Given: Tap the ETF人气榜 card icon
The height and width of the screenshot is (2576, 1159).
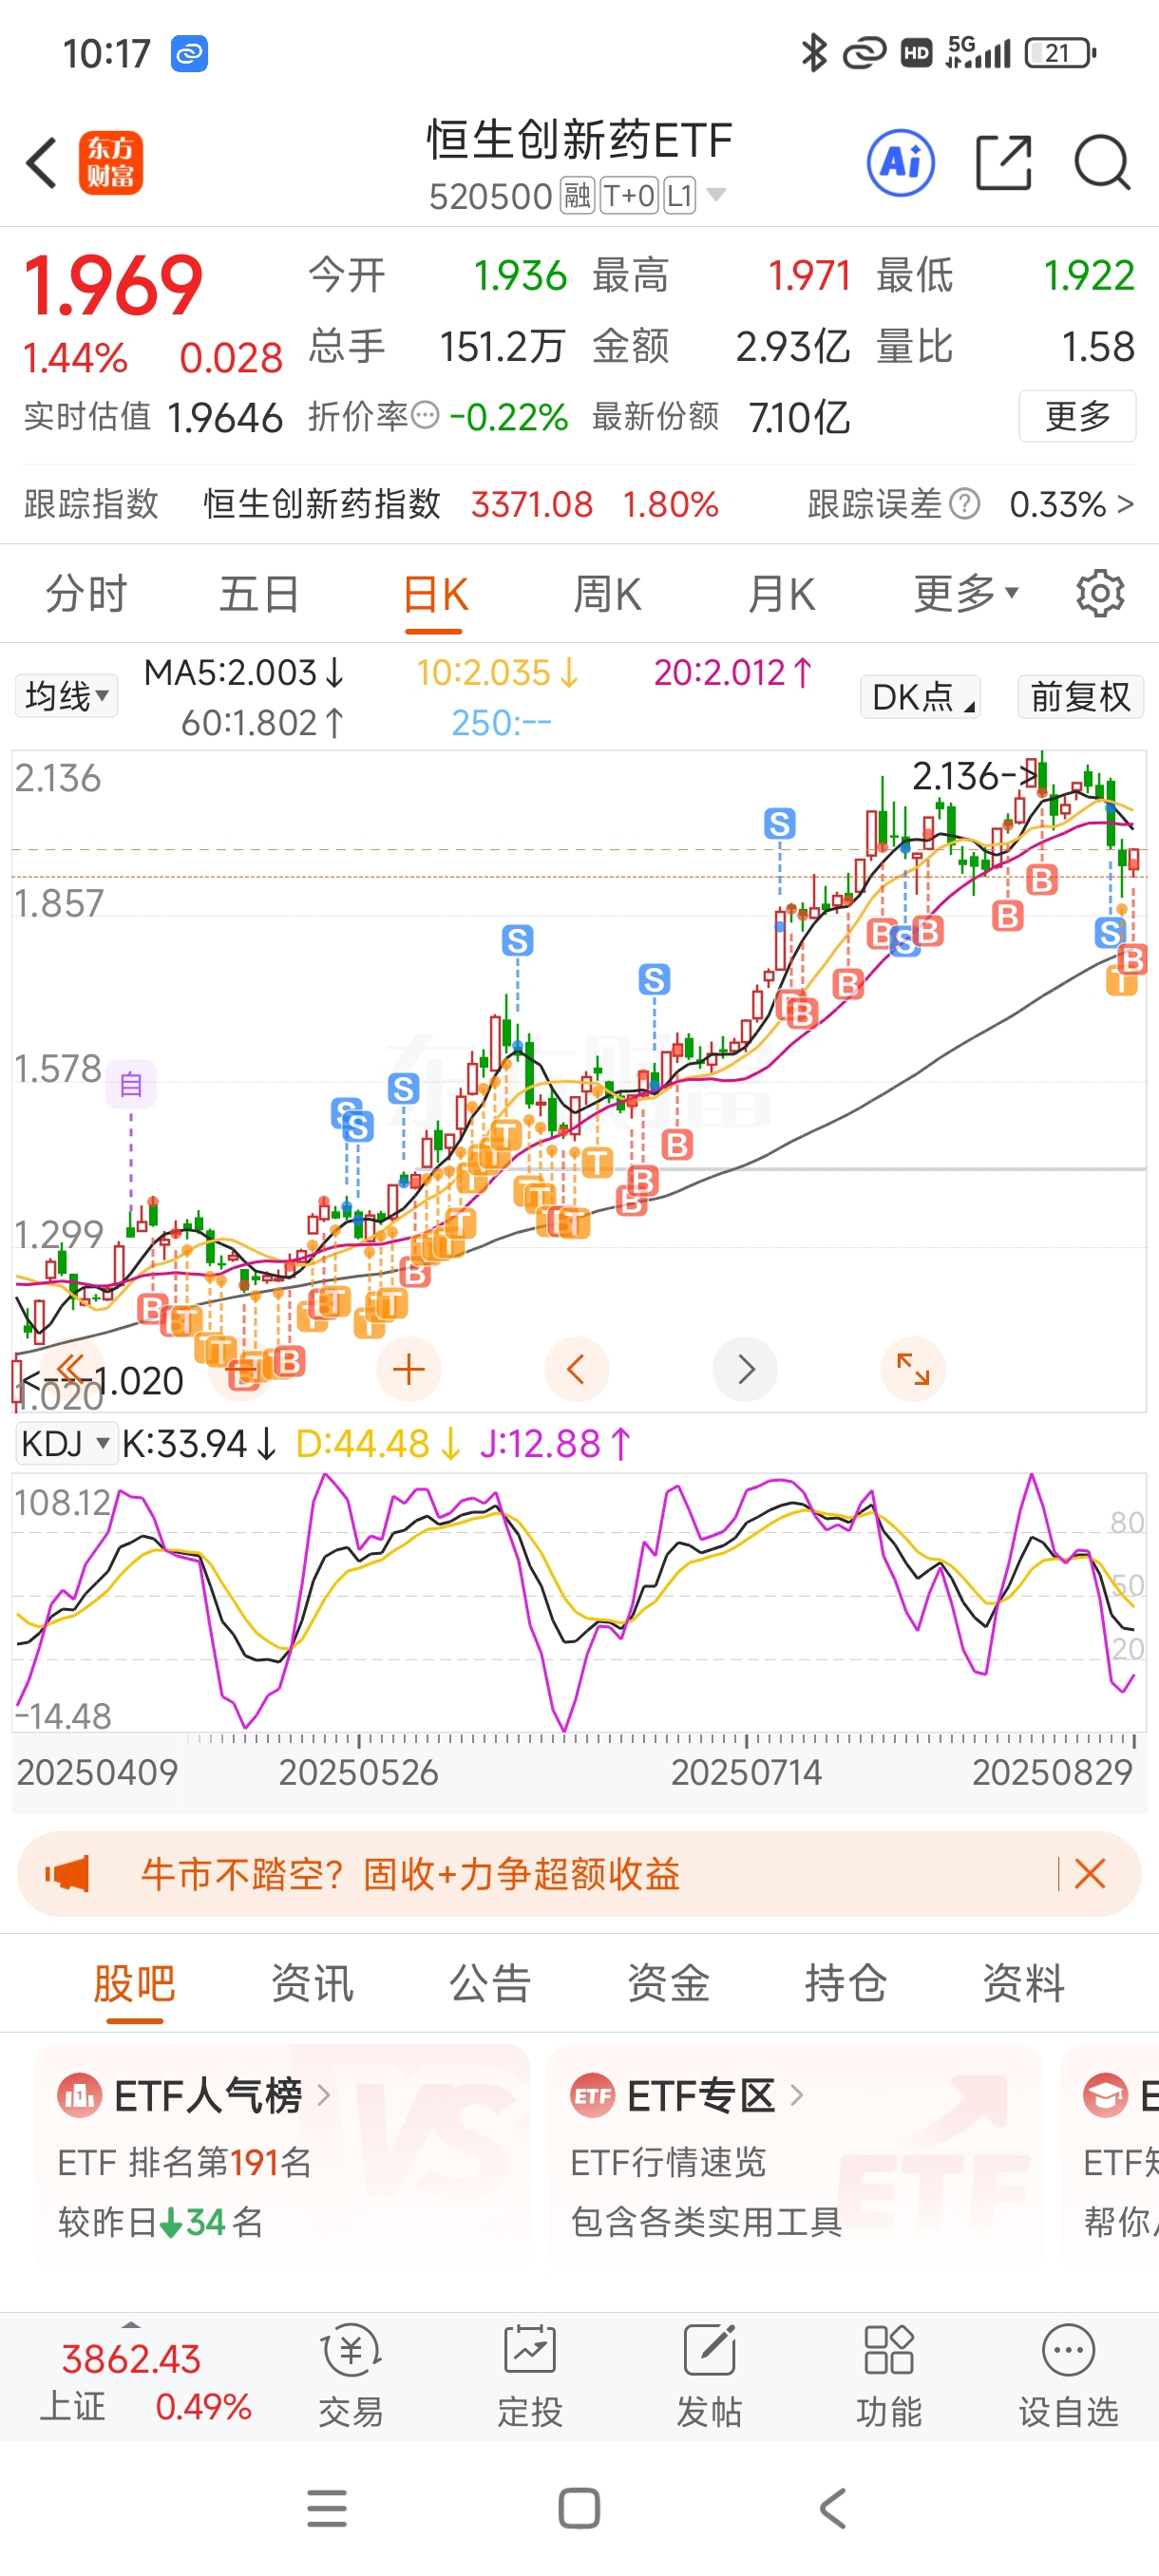Looking at the screenshot, I should 79,2094.
